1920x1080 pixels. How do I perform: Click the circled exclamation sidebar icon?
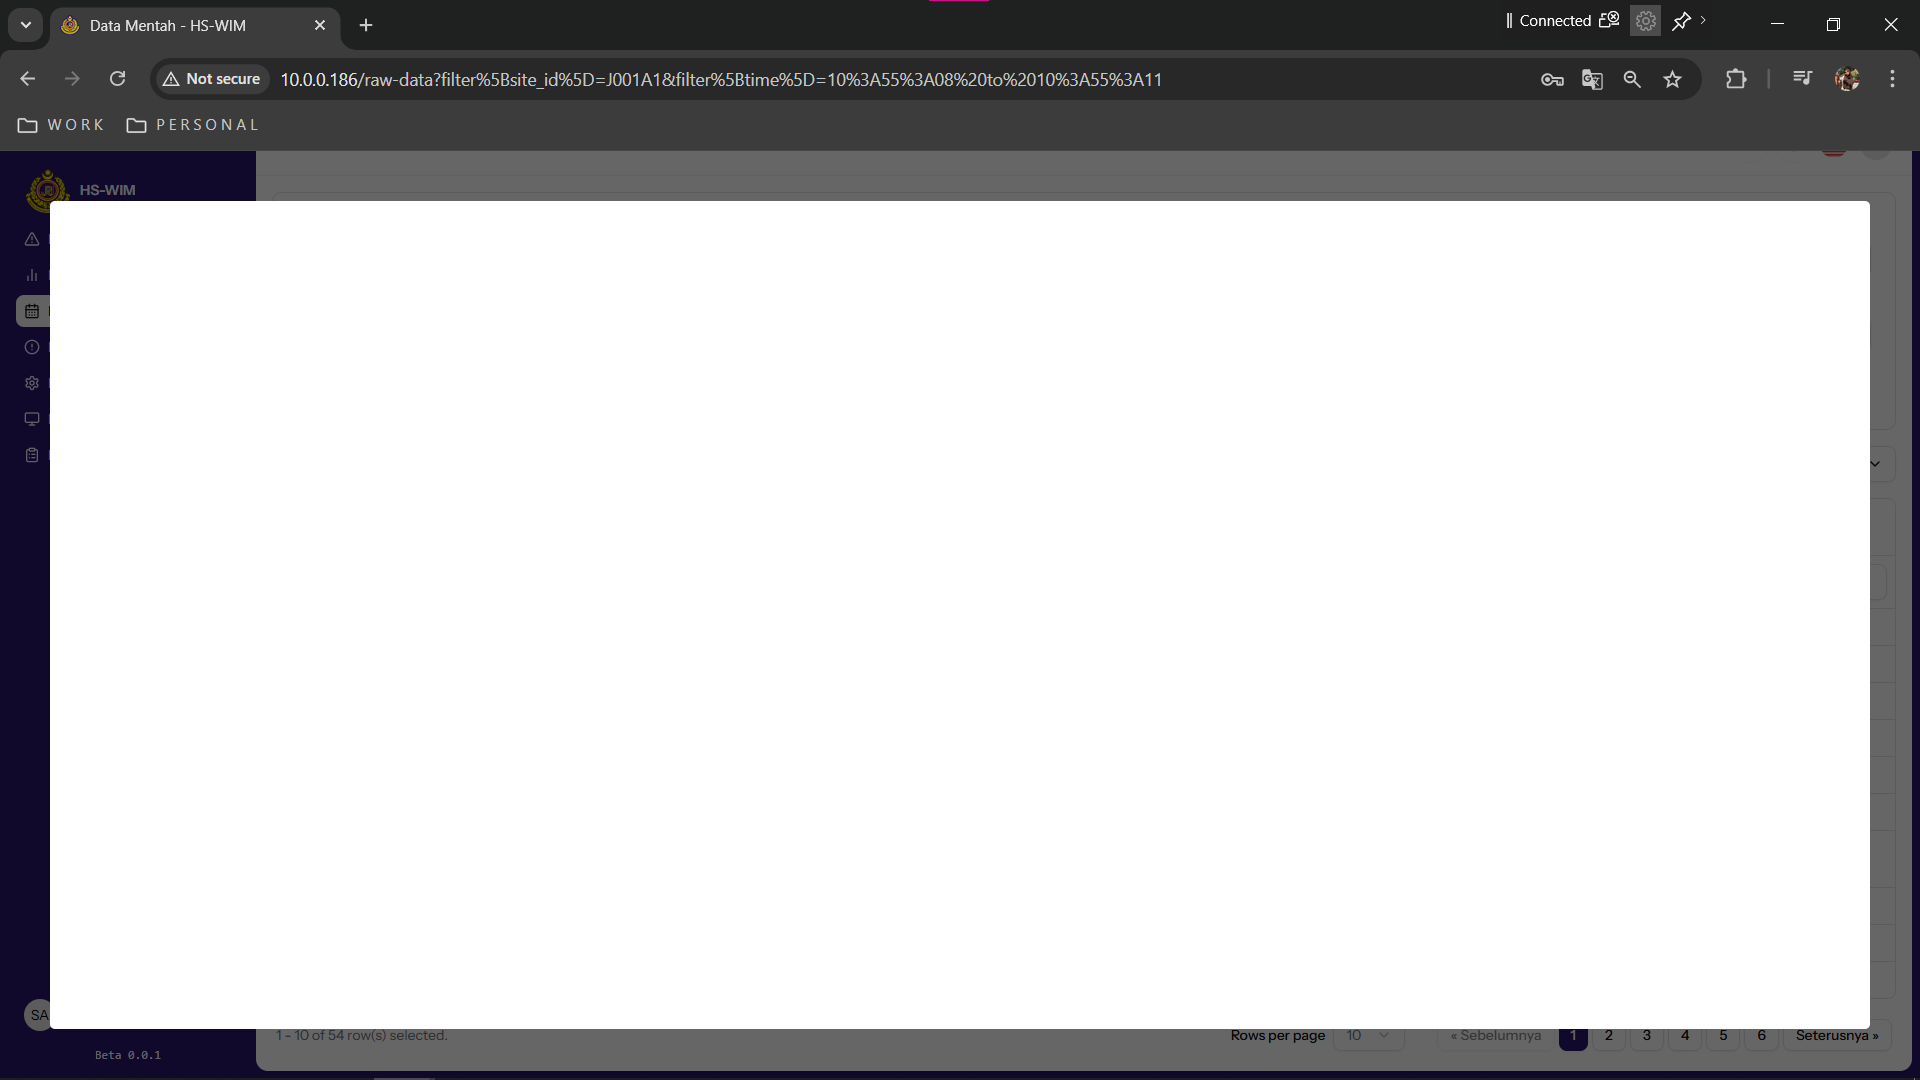click(32, 347)
